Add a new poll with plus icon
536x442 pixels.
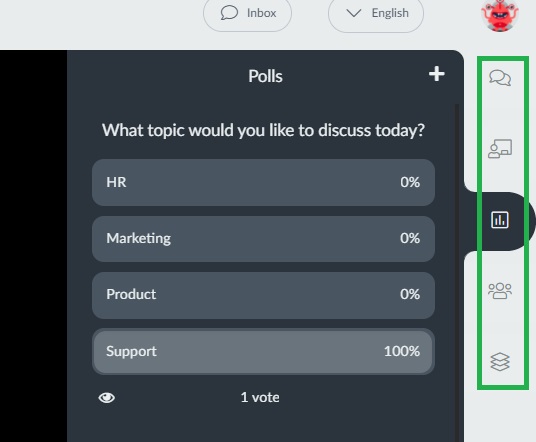tap(437, 74)
